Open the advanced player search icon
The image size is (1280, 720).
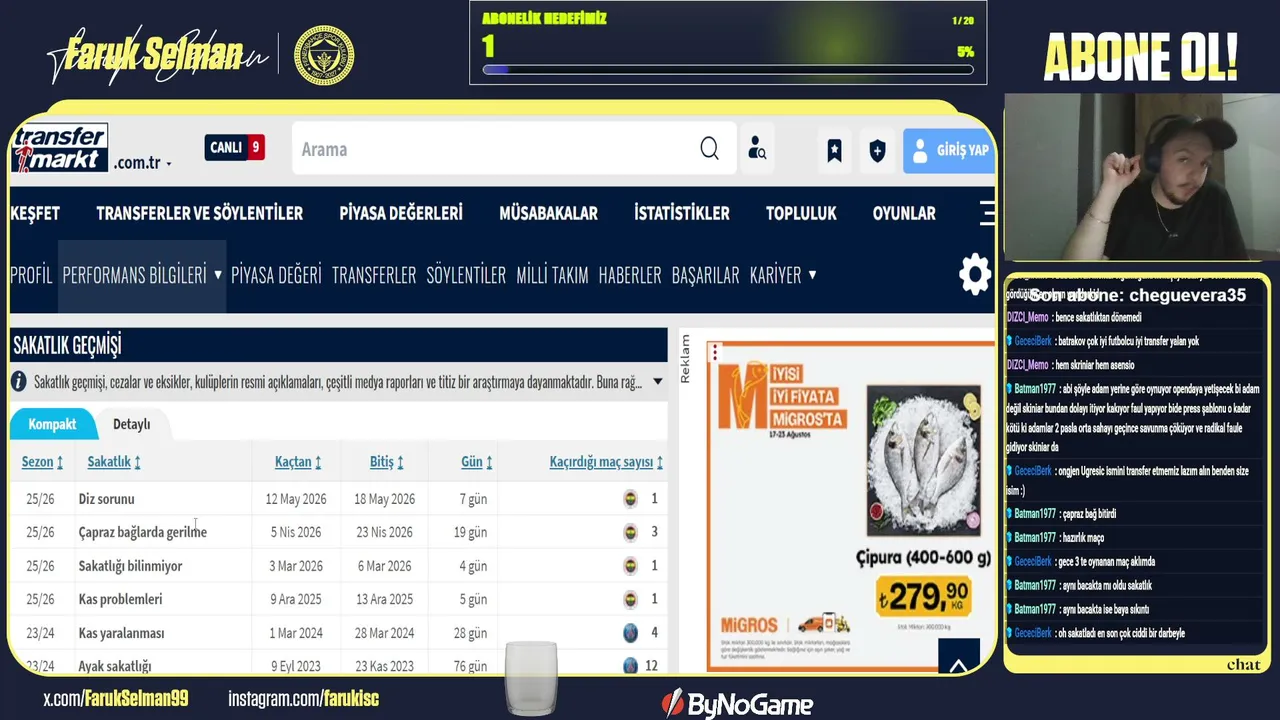pyautogui.click(x=757, y=149)
